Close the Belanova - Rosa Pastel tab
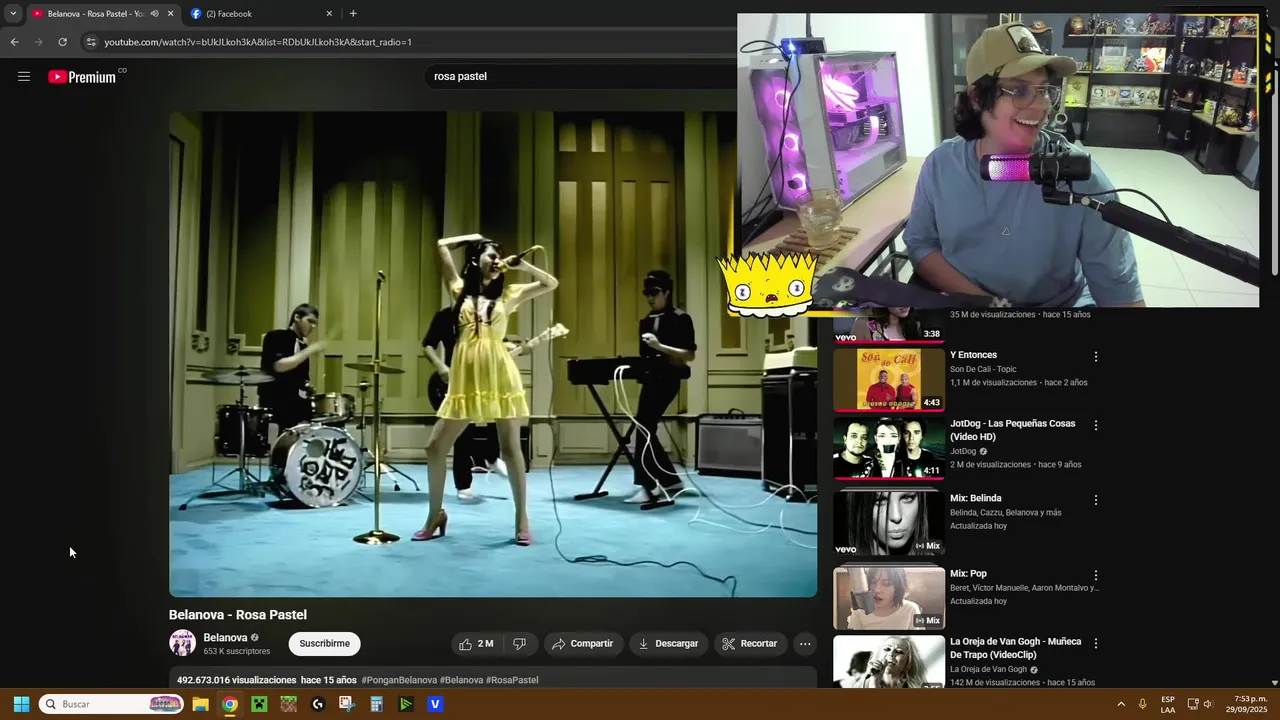Screen dimensions: 1280x720 coord(170,14)
